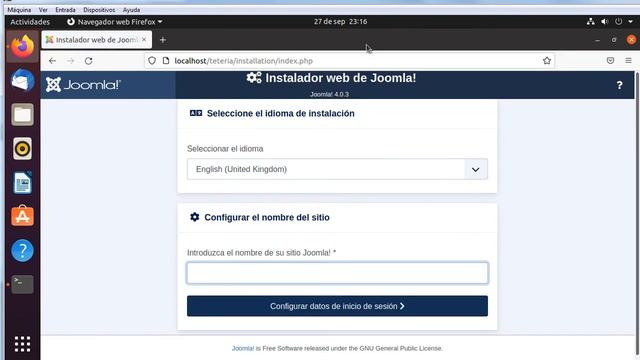Image resolution: width=640 pixels, height=360 pixels.
Task: Open the power system menu icon
Action: pyautogui.click(x=619, y=22)
